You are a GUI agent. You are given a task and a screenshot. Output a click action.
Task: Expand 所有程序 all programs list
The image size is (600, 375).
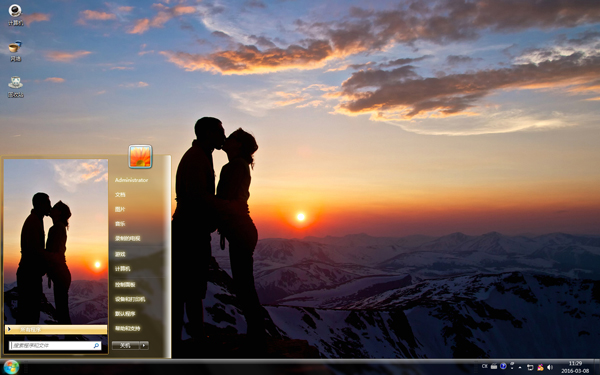[x=56, y=329]
